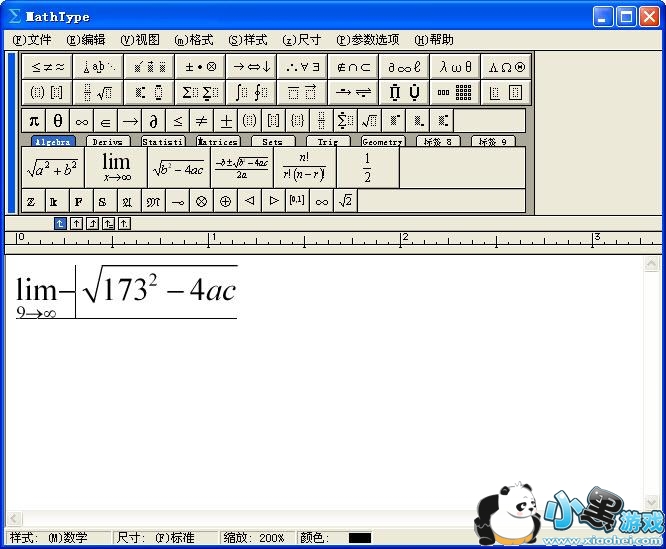Insert the circled plus symbol
This screenshot has width=666, height=549.
(x=226, y=201)
